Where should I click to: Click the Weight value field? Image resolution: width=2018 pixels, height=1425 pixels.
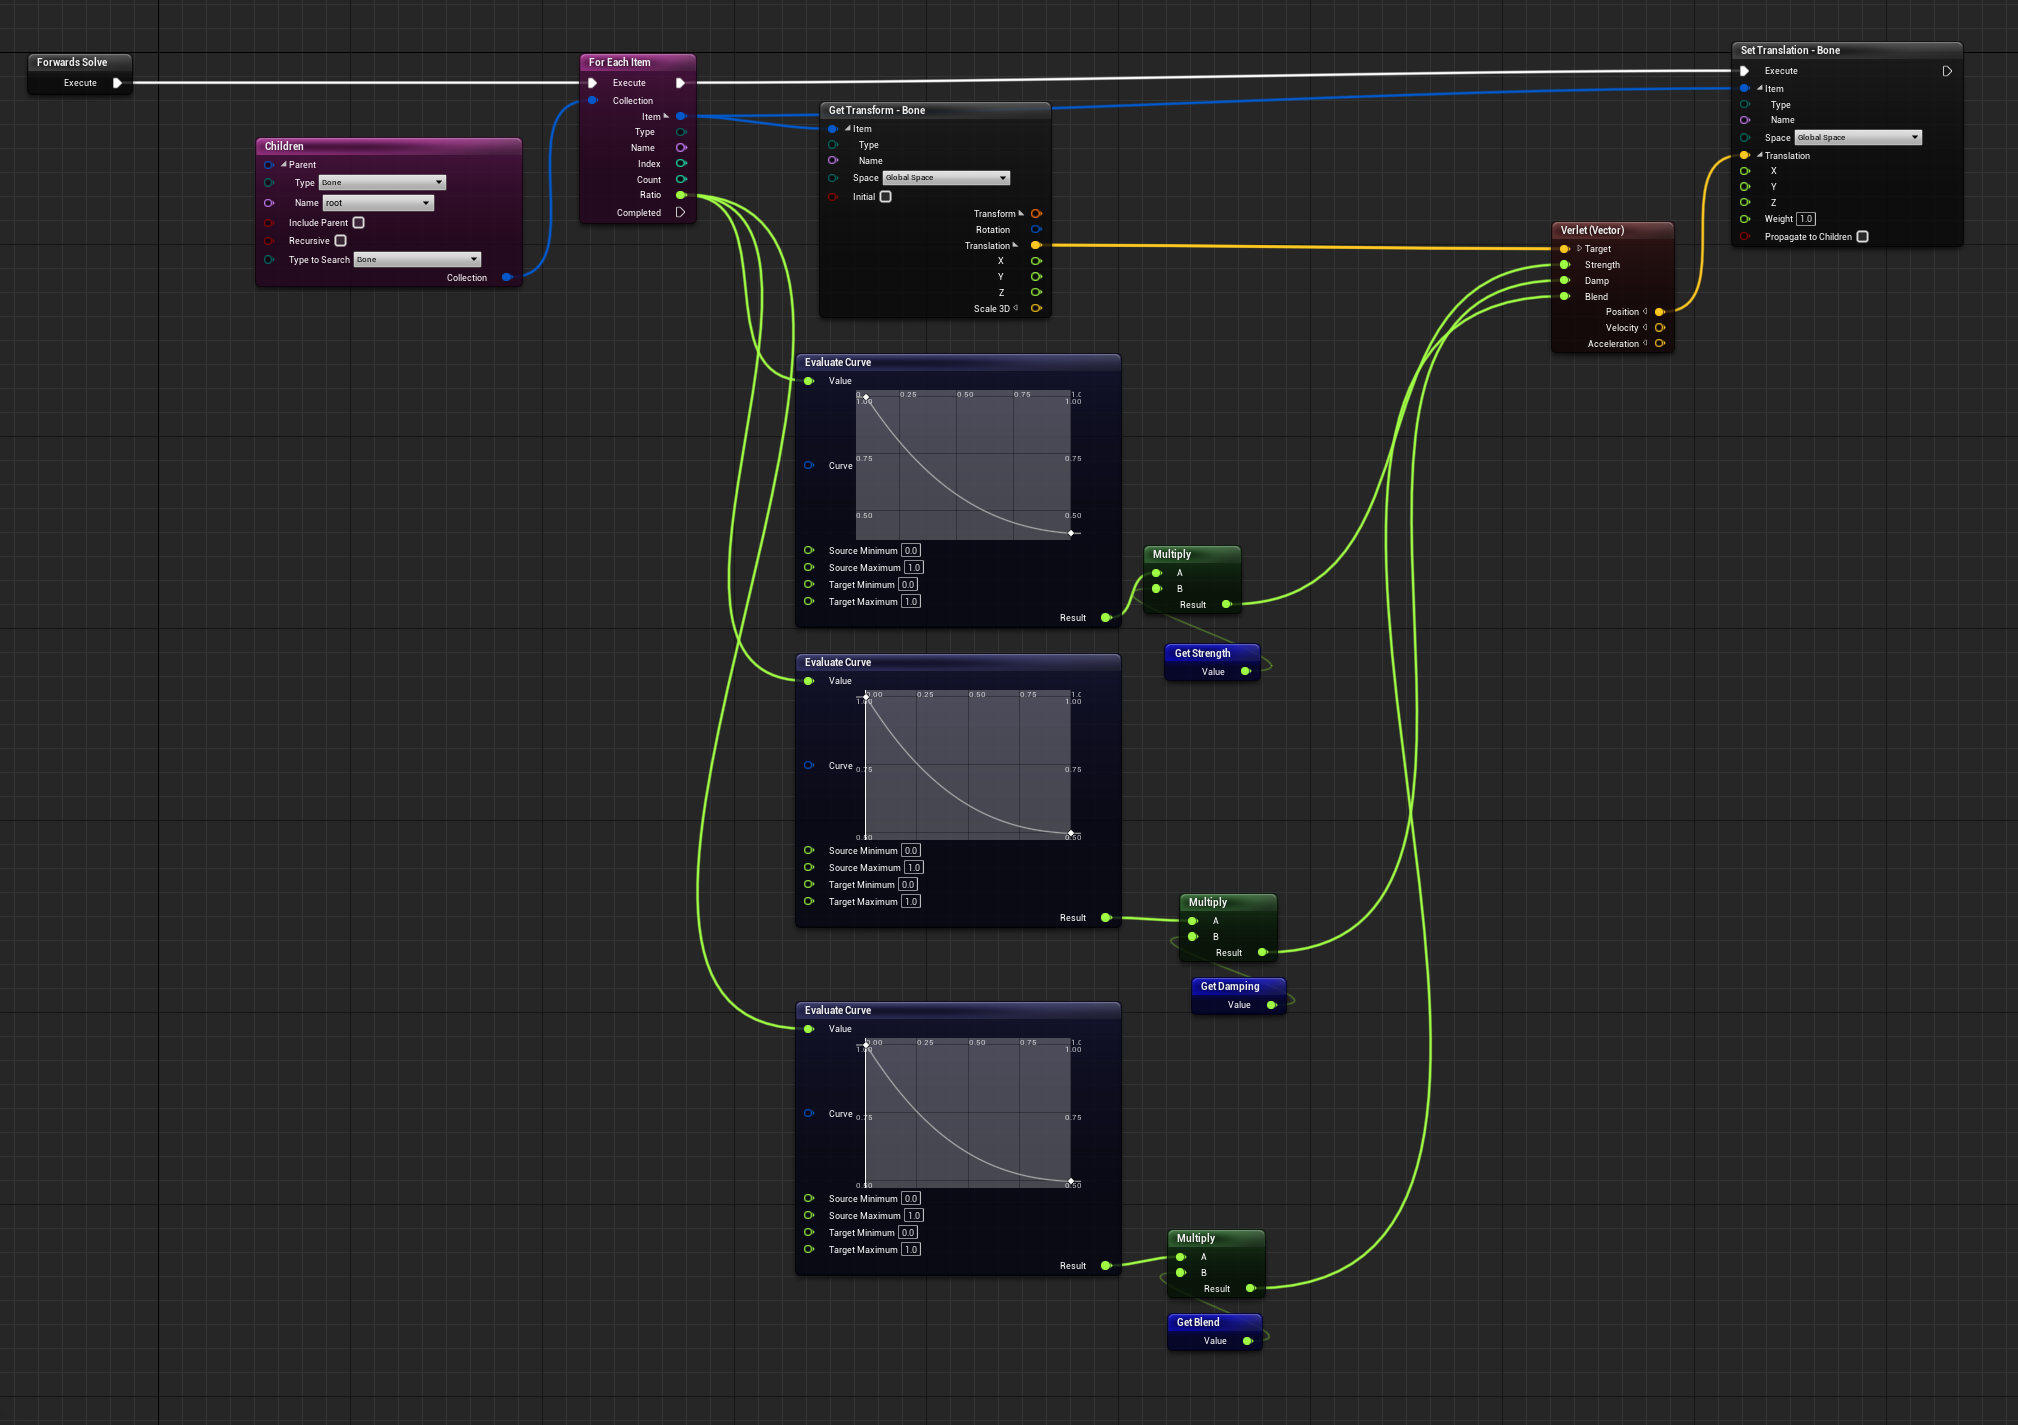click(x=1805, y=218)
